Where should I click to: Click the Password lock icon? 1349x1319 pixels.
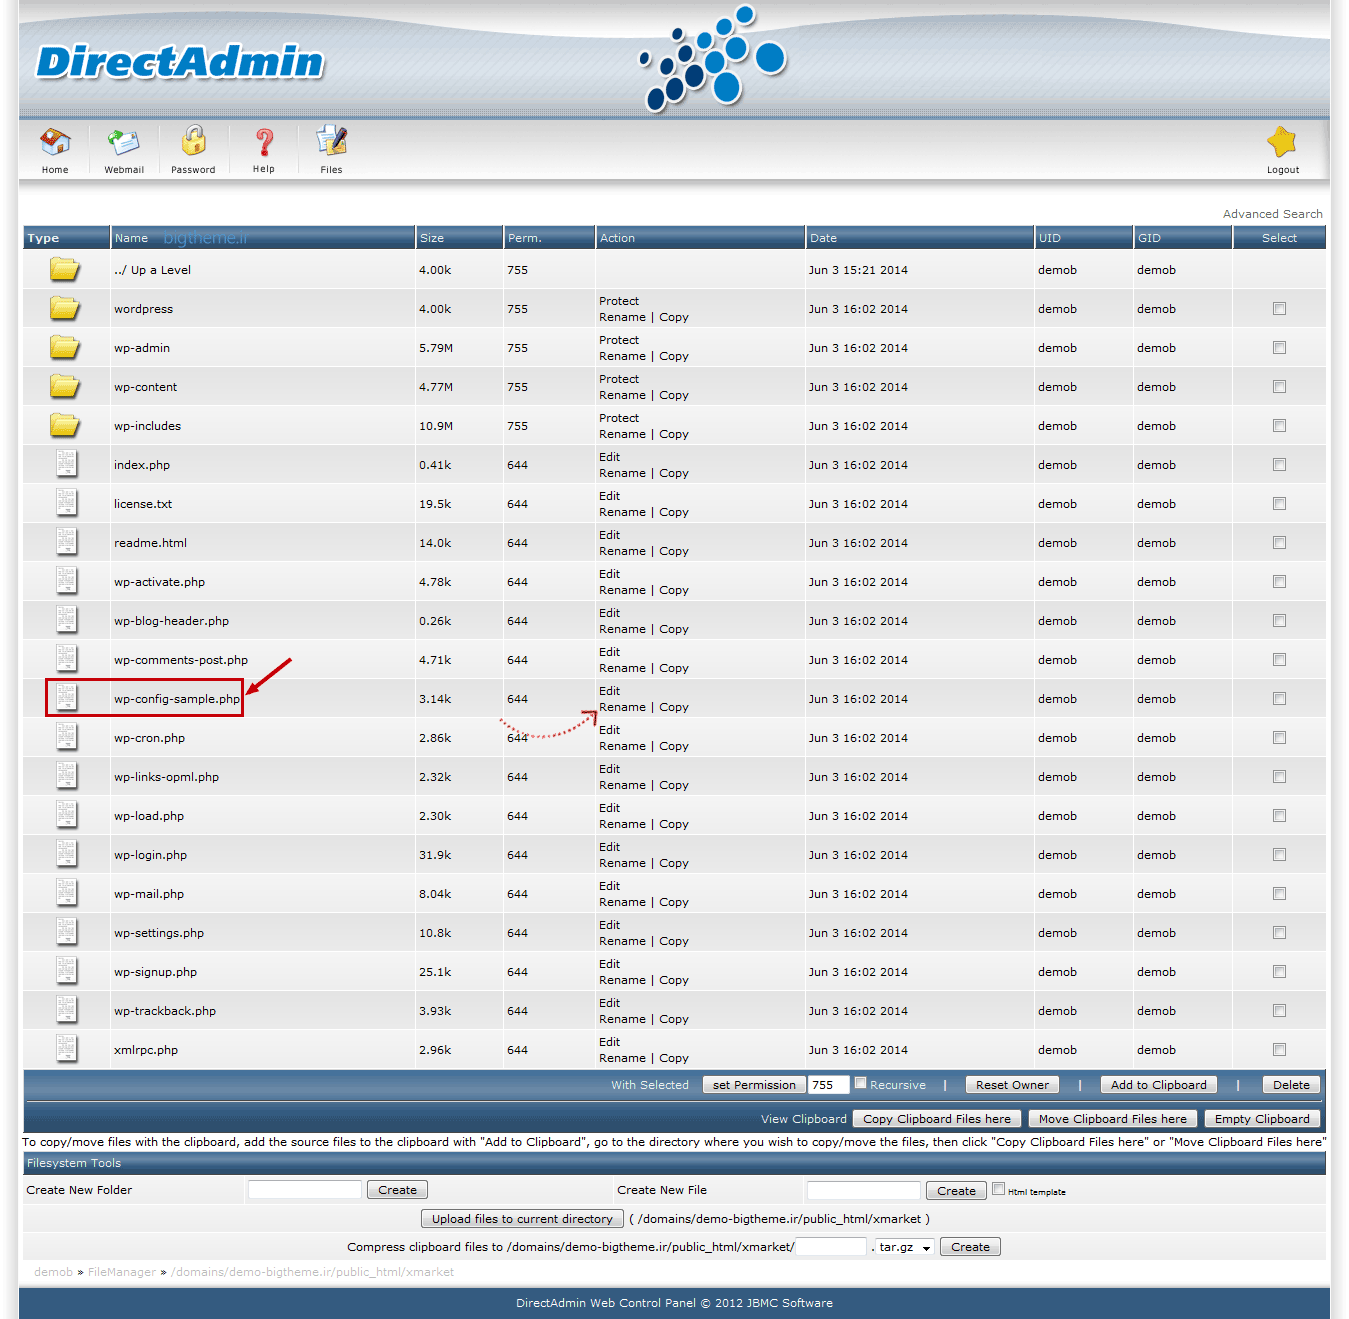[x=193, y=141]
